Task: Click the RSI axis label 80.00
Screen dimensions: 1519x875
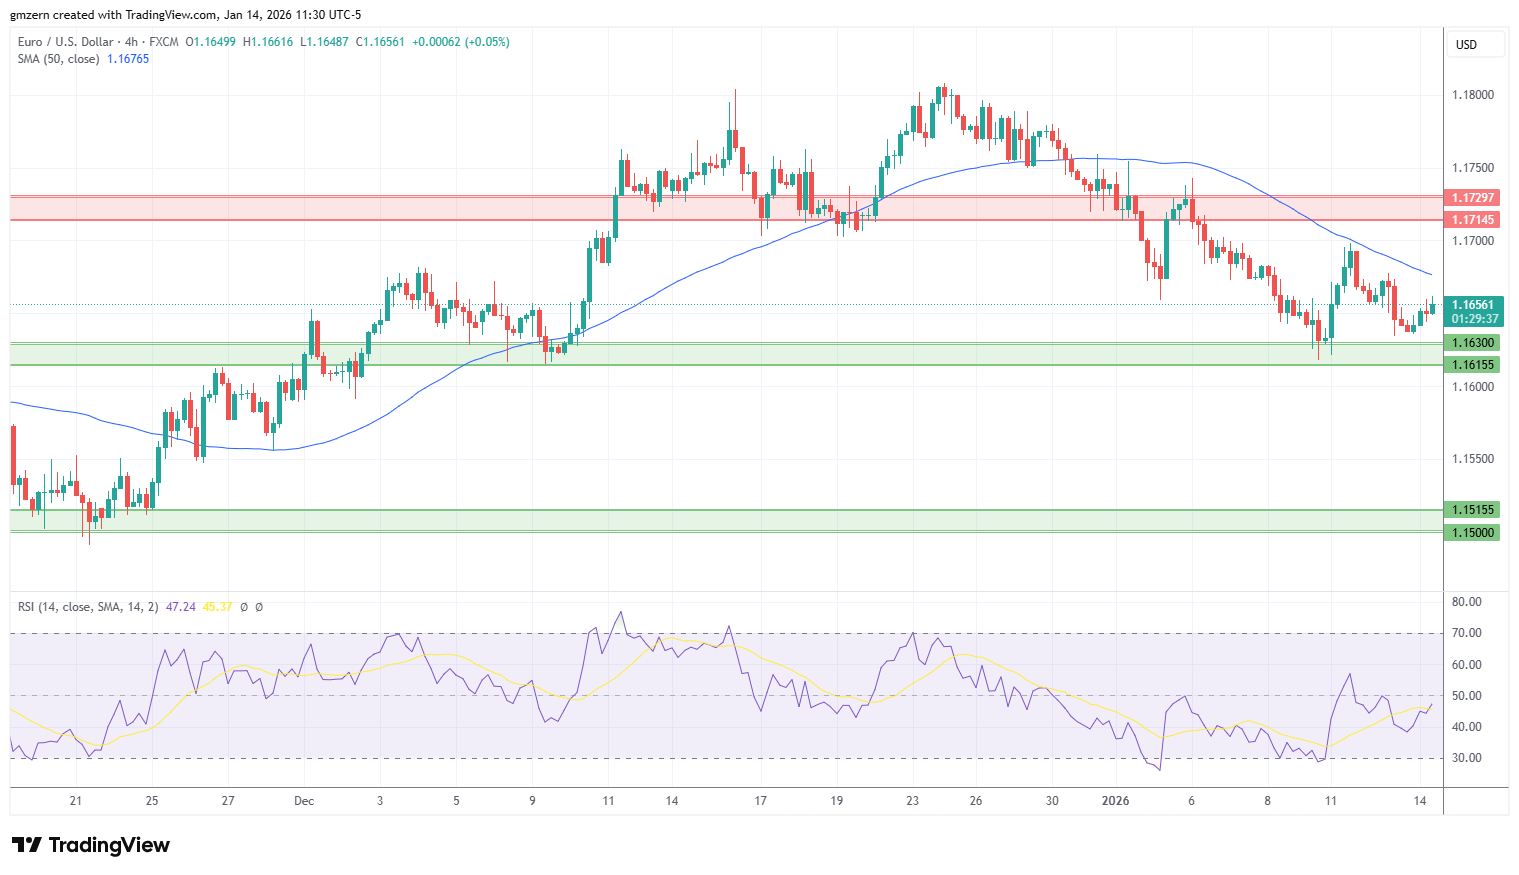Action: [1467, 602]
